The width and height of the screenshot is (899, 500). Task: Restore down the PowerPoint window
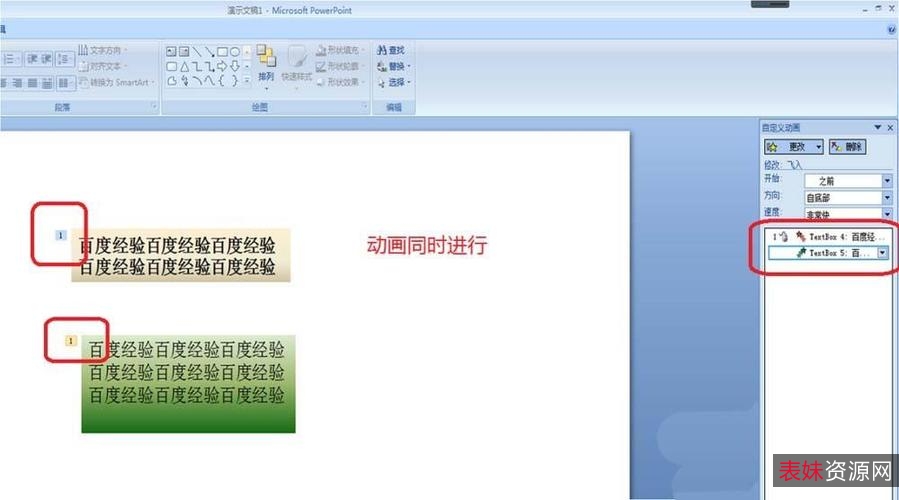pos(878,9)
